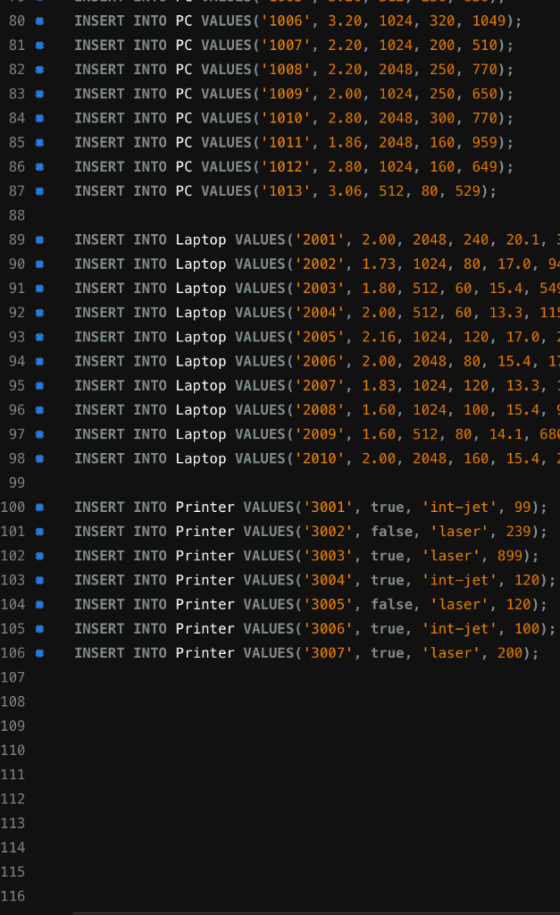
Task: Click the price value 649
Action: coord(485,167)
